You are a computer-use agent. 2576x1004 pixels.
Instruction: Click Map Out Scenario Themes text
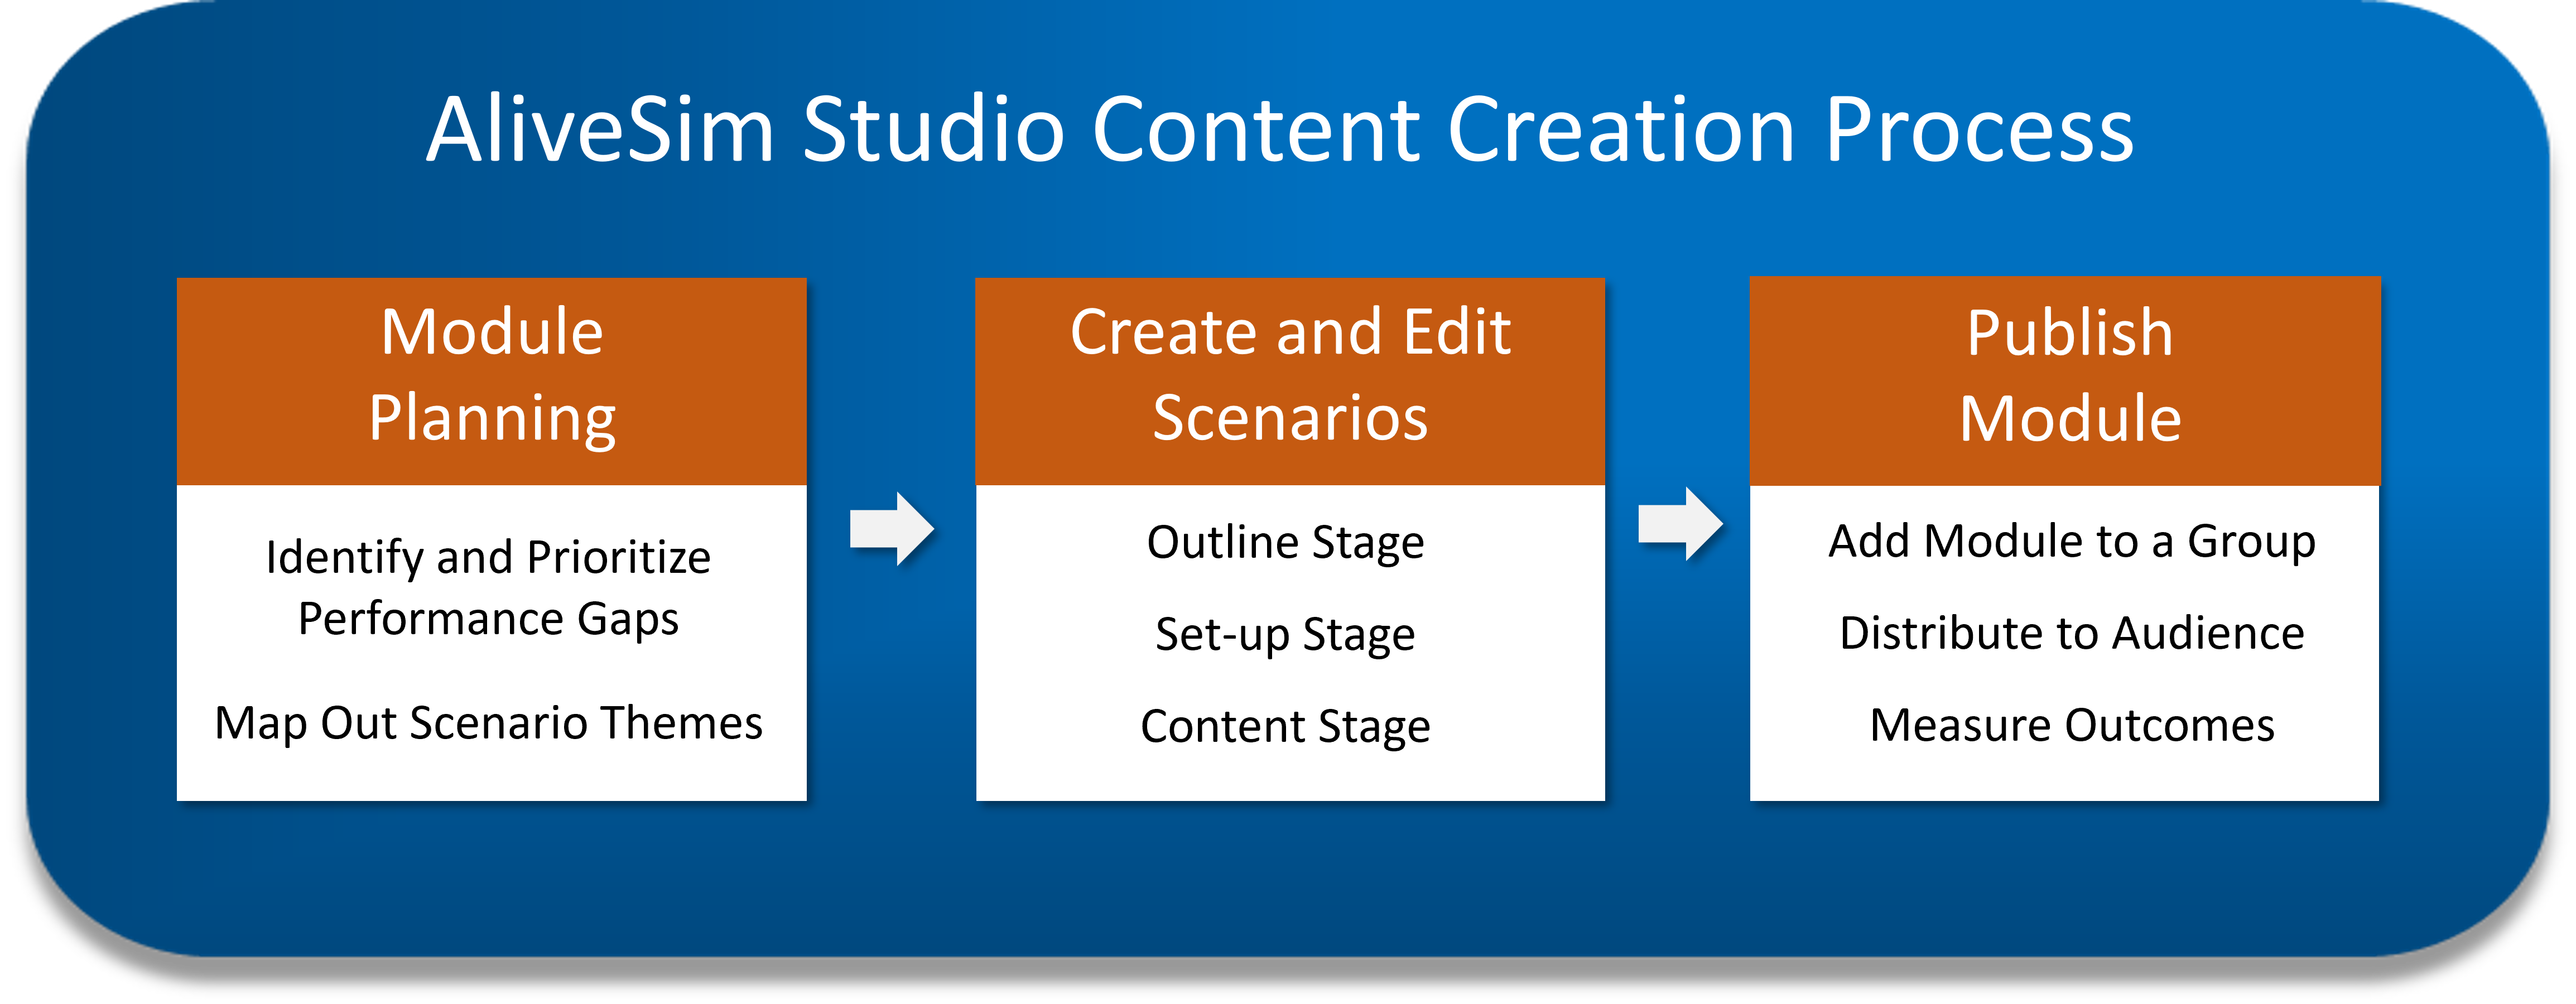point(488,724)
